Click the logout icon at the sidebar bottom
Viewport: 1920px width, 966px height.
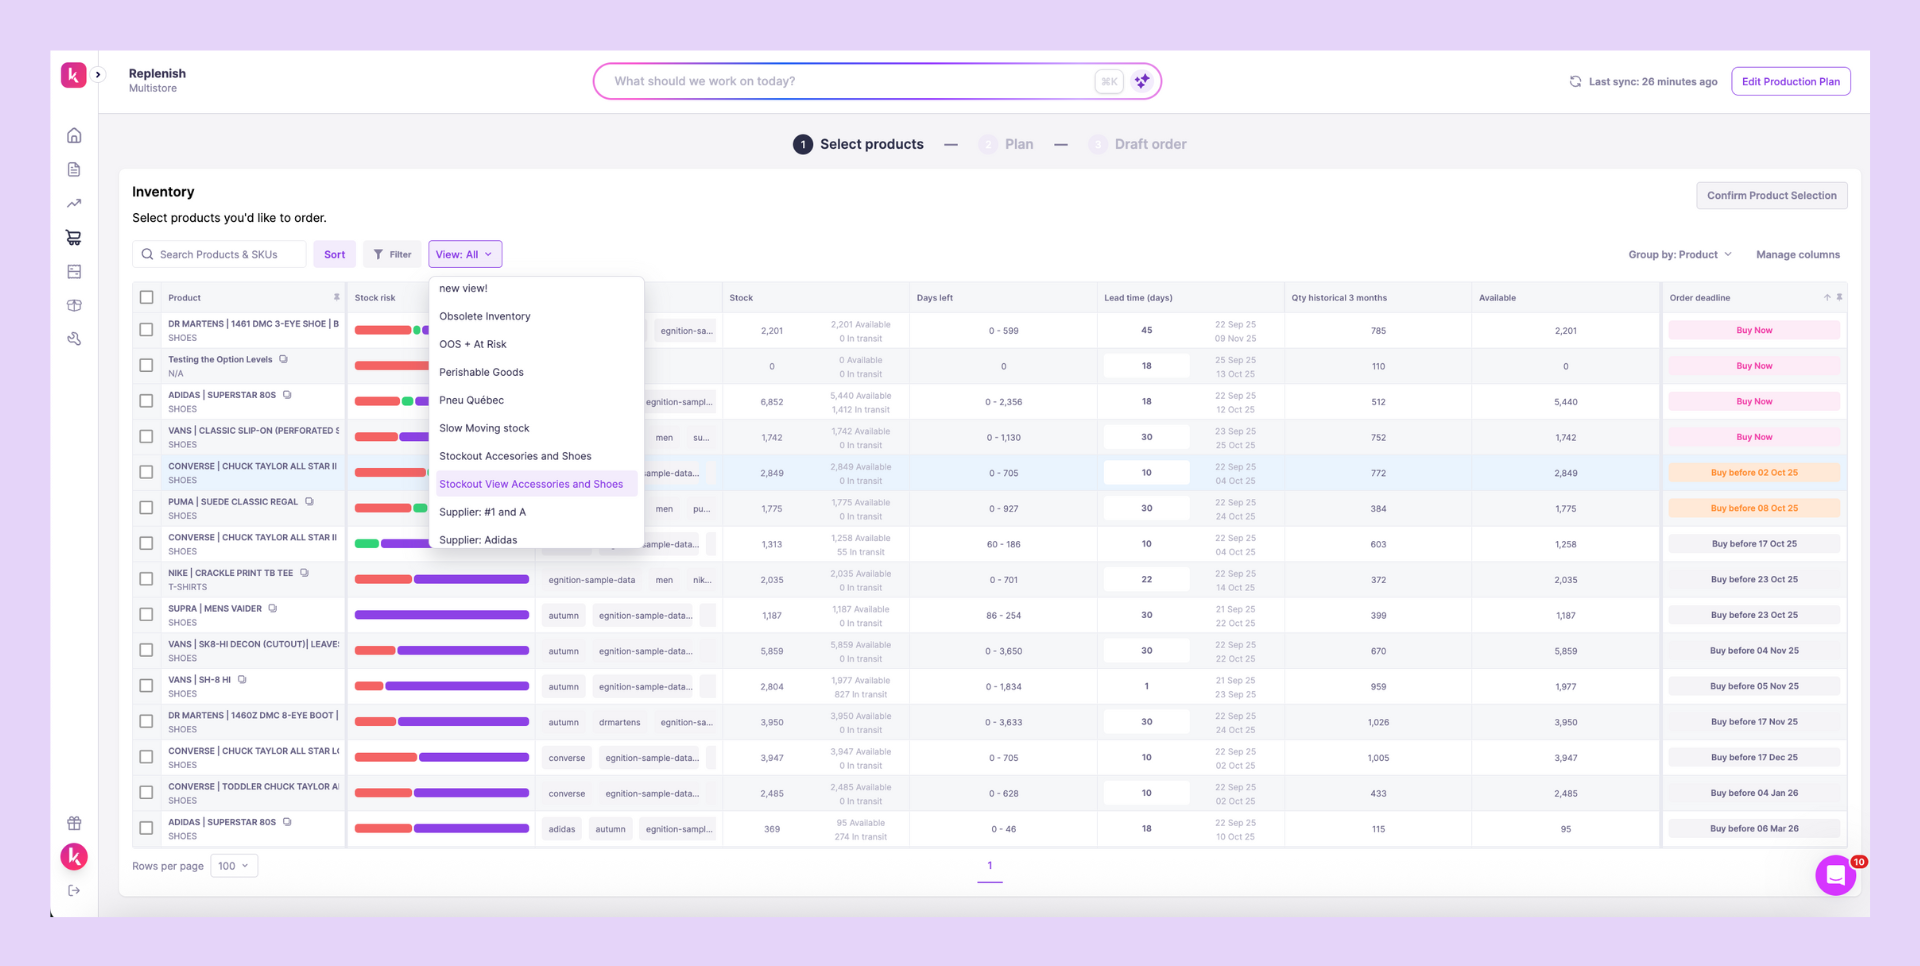[x=74, y=891]
